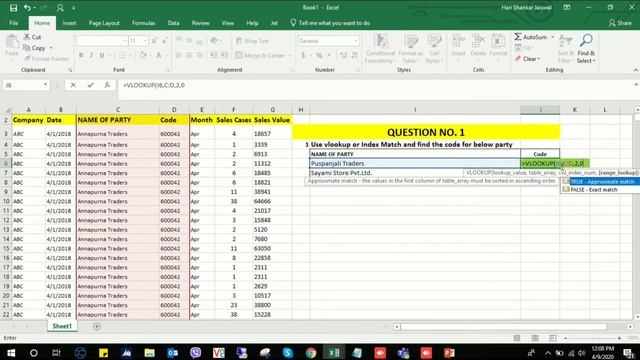640x360 pixels.
Task: Click the Format cells icon
Action: click(x=498, y=41)
